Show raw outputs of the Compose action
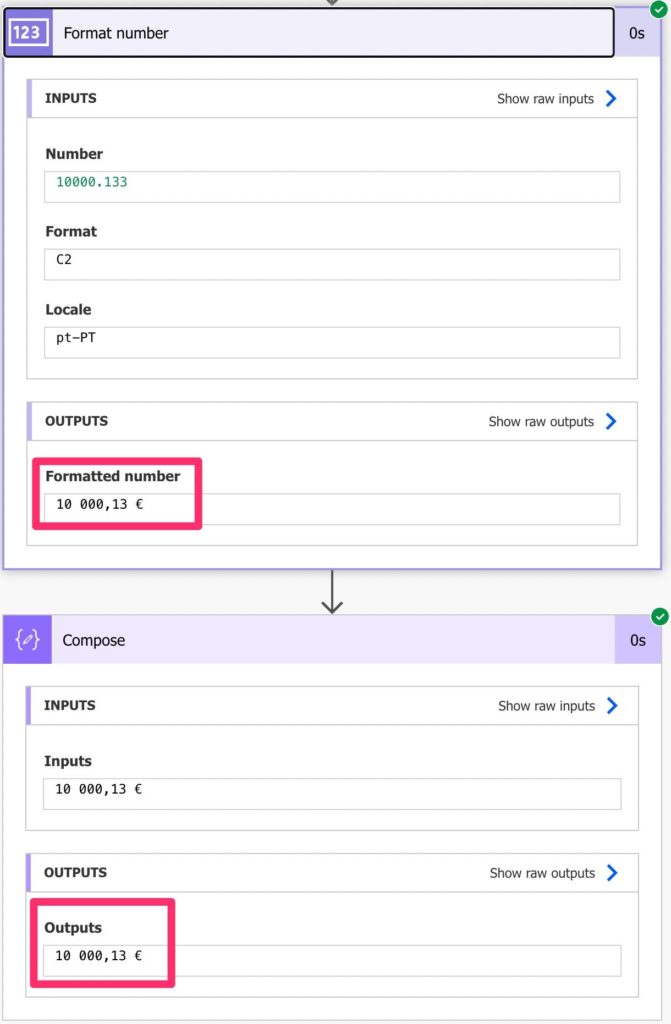671x1024 pixels. pyautogui.click(x=543, y=872)
